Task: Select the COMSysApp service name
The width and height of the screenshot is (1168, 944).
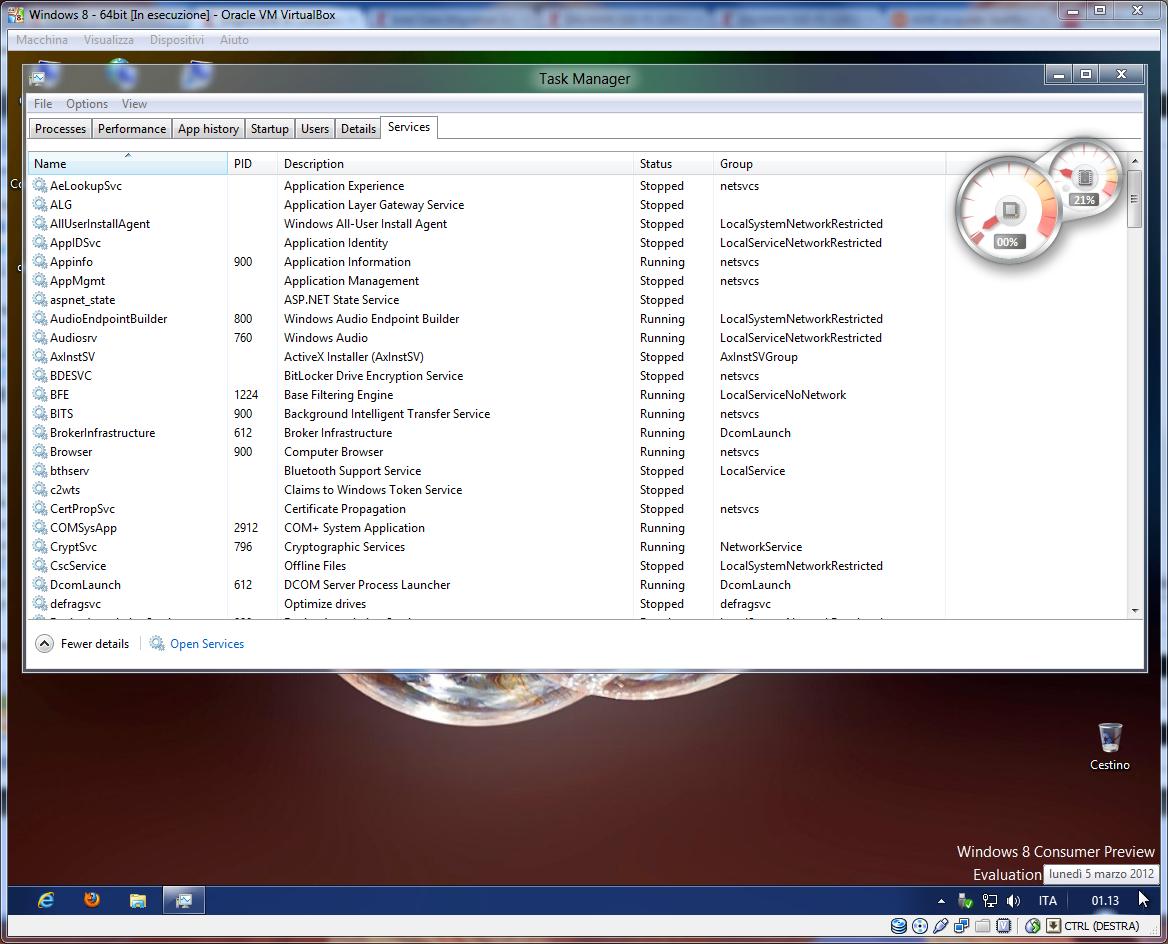Action: pyautogui.click(x=83, y=528)
